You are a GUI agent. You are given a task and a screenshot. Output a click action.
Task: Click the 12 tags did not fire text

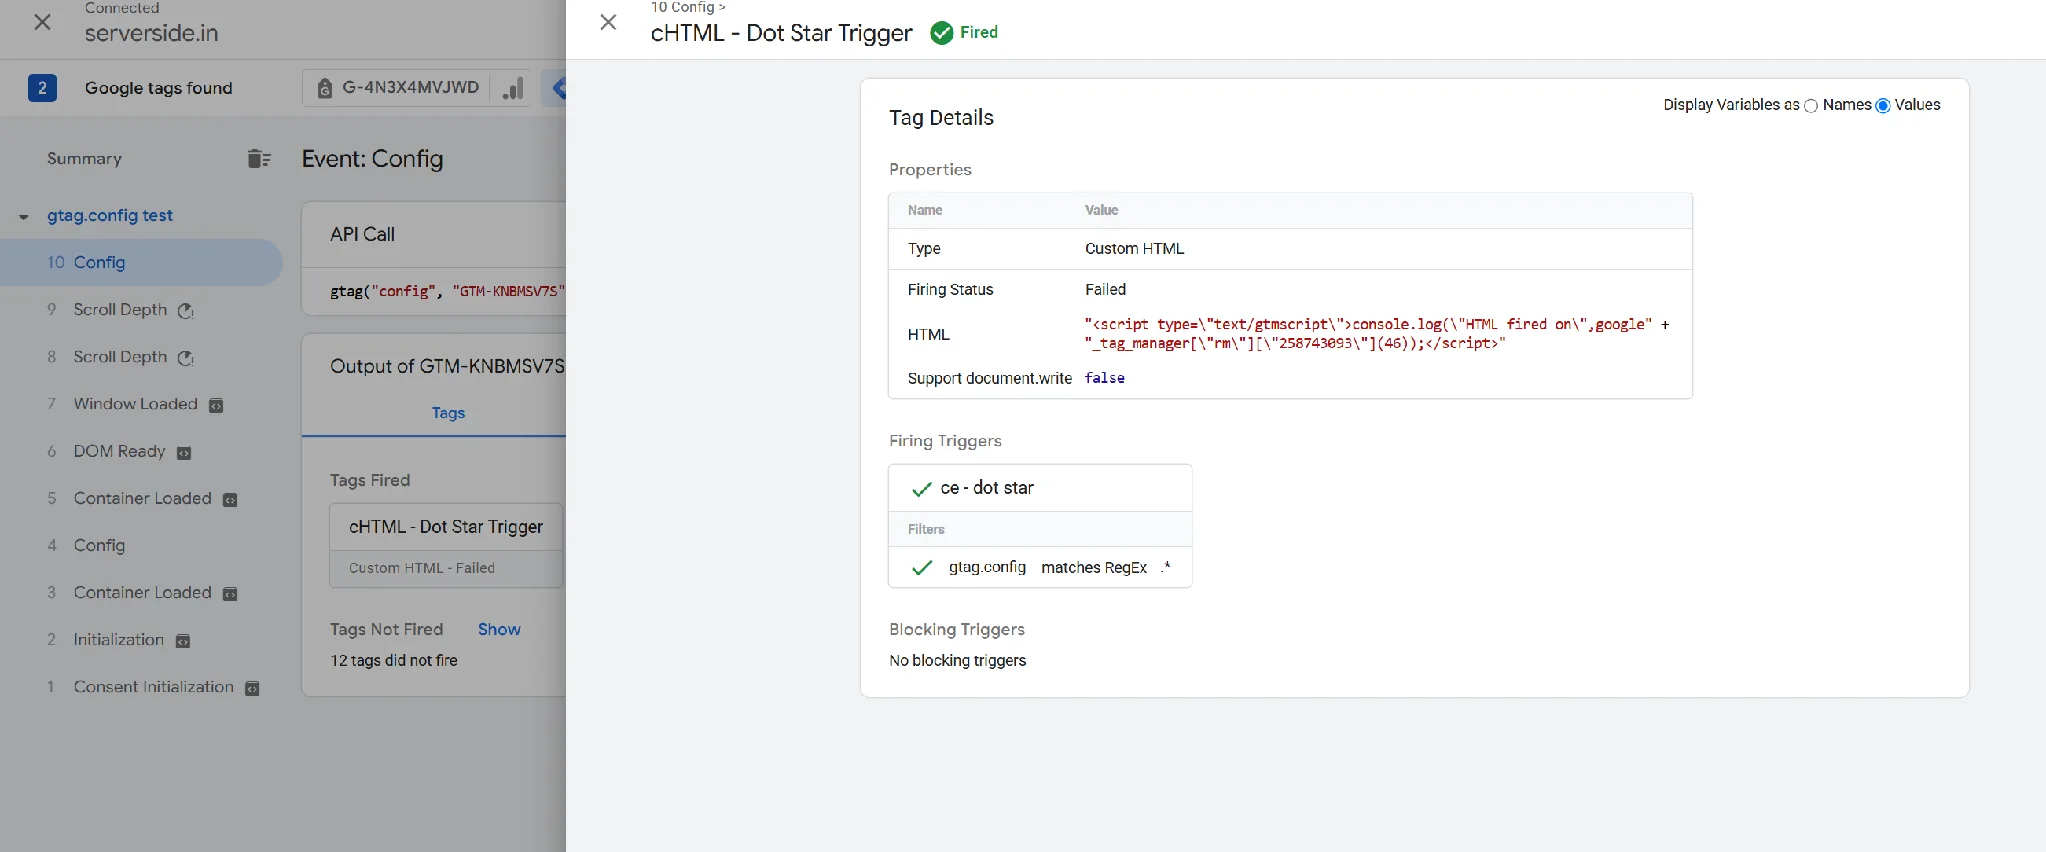(394, 661)
